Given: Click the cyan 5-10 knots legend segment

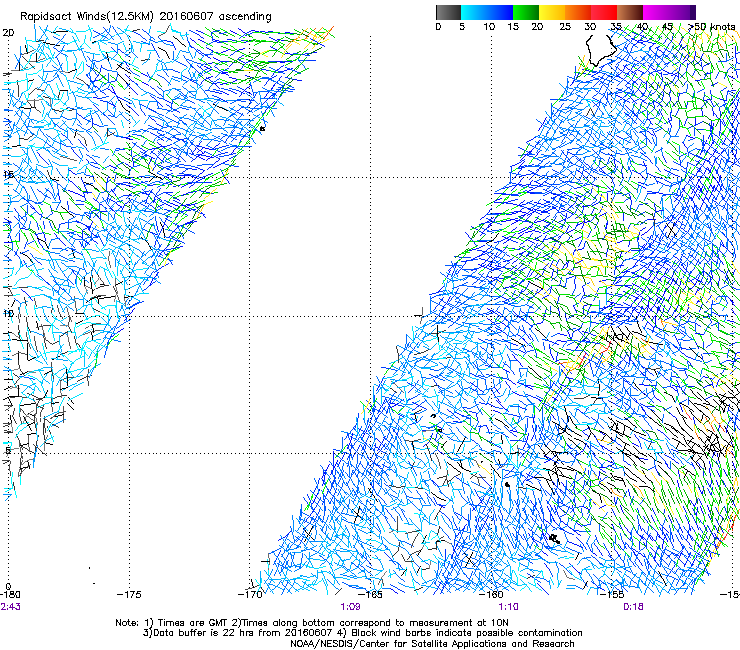Looking at the screenshot, I should [x=474, y=12].
